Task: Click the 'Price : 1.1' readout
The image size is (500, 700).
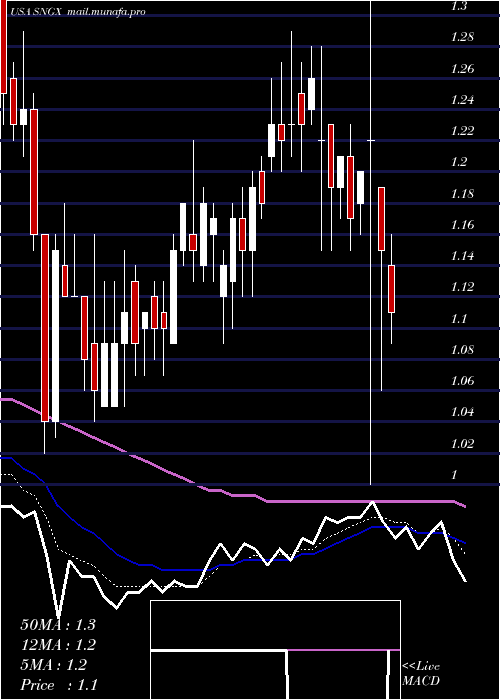Action: [x=59, y=685]
